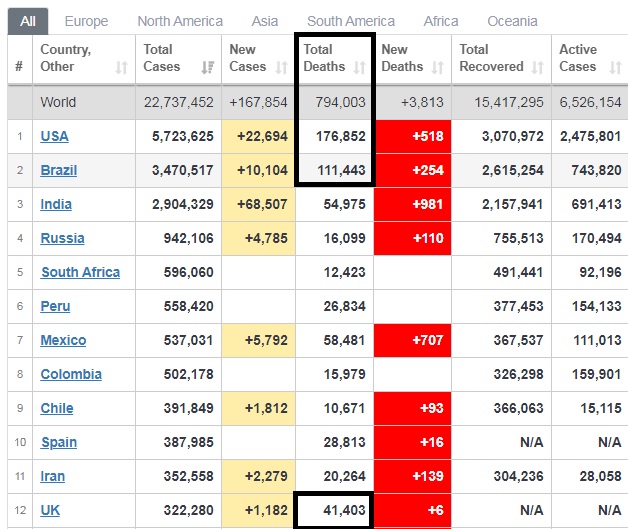Click USA new cases +22,694
The width and height of the screenshot is (628, 529).
pos(262,137)
